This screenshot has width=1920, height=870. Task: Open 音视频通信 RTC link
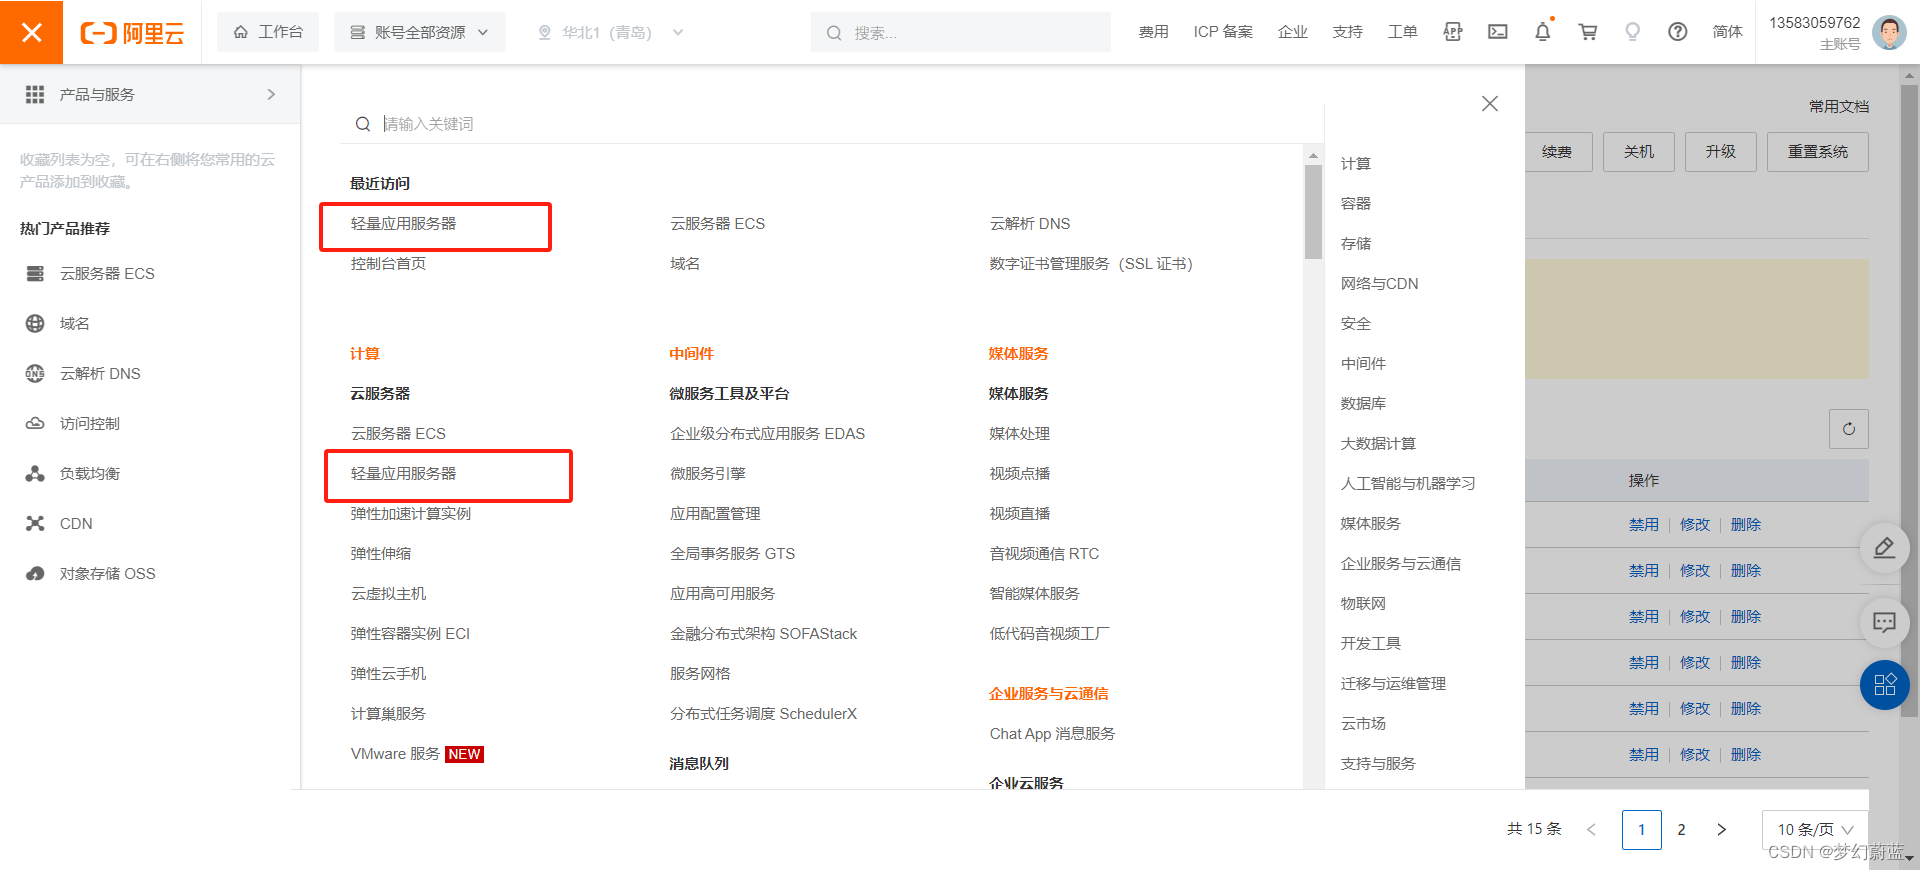1044,554
